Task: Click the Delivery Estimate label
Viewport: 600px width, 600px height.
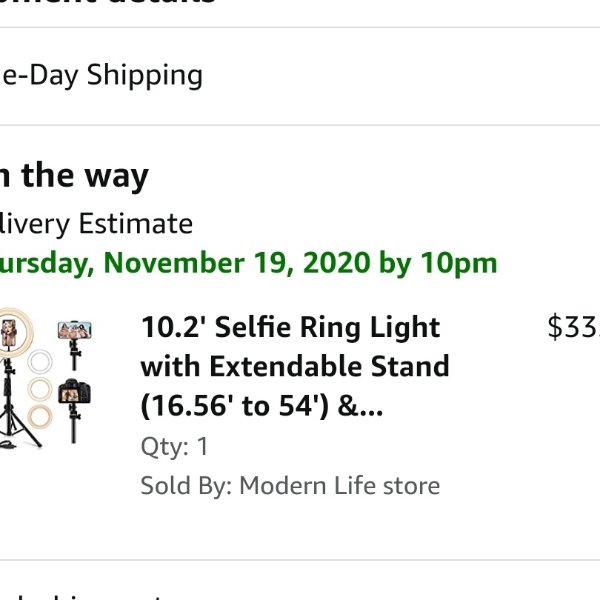Action: click(x=96, y=224)
